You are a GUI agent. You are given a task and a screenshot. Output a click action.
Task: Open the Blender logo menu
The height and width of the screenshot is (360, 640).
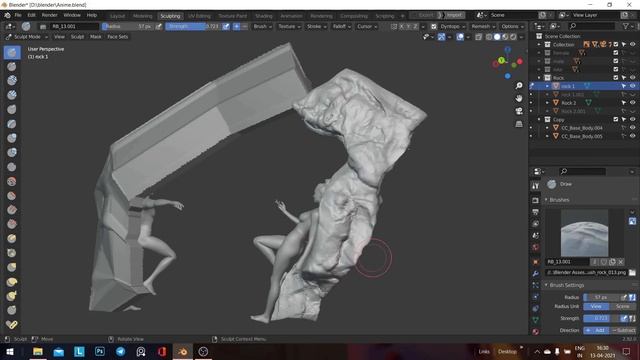(x=7, y=15)
